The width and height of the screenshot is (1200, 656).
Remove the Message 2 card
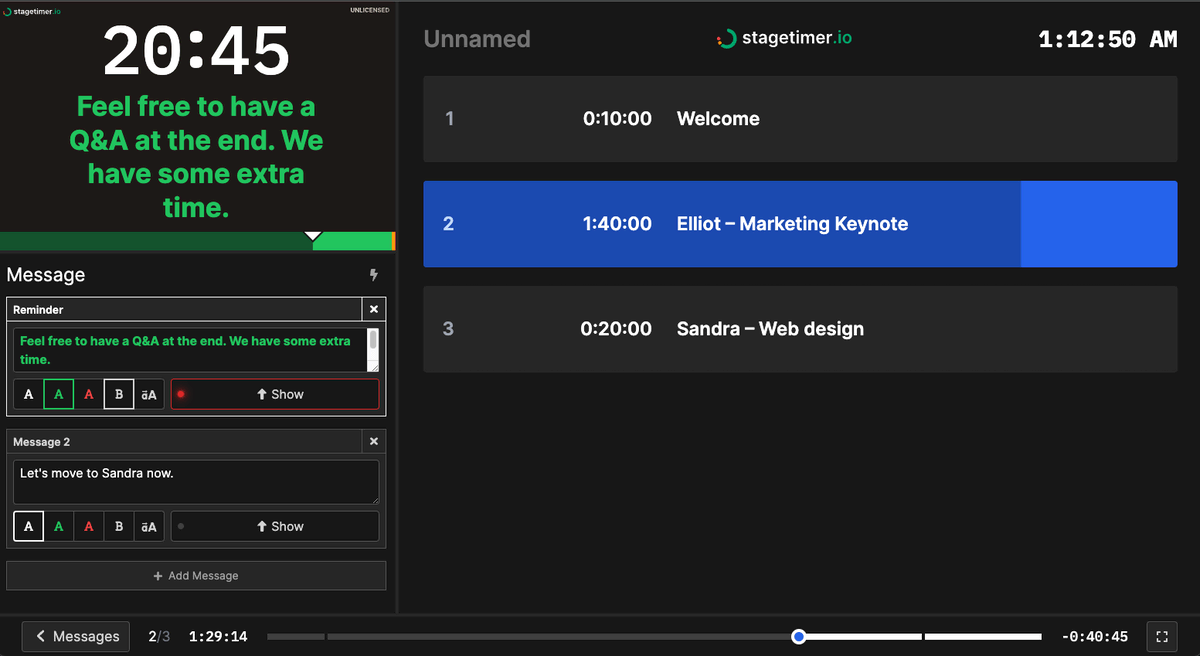click(x=373, y=441)
